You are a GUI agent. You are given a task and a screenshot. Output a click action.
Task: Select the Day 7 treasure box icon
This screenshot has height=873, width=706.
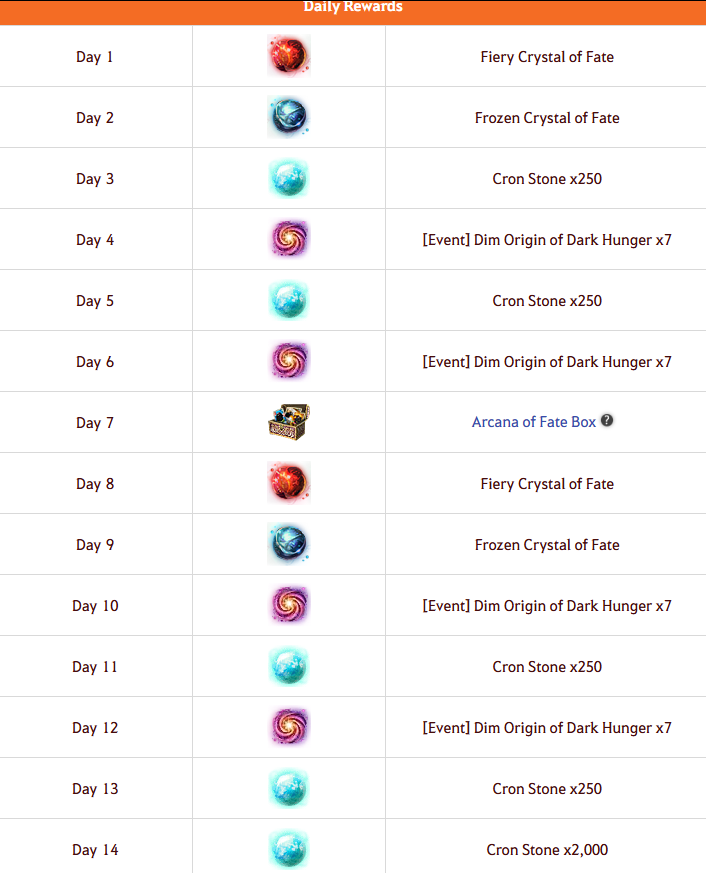pyautogui.click(x=288, y=422)
